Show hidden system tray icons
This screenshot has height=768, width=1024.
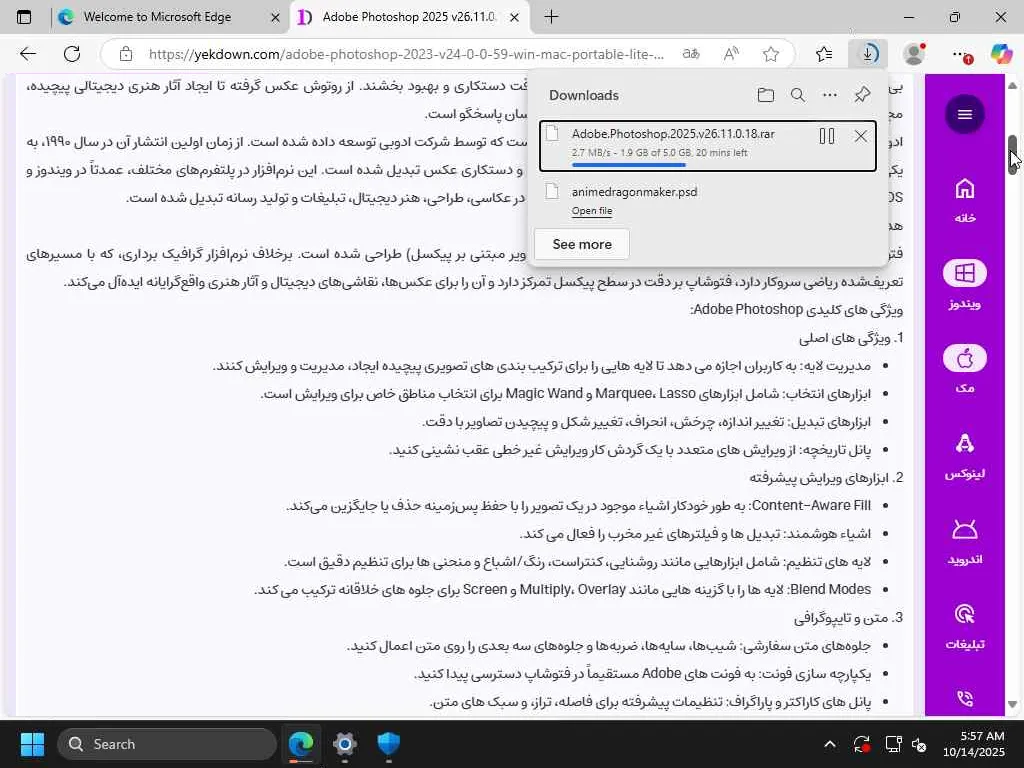829,744
